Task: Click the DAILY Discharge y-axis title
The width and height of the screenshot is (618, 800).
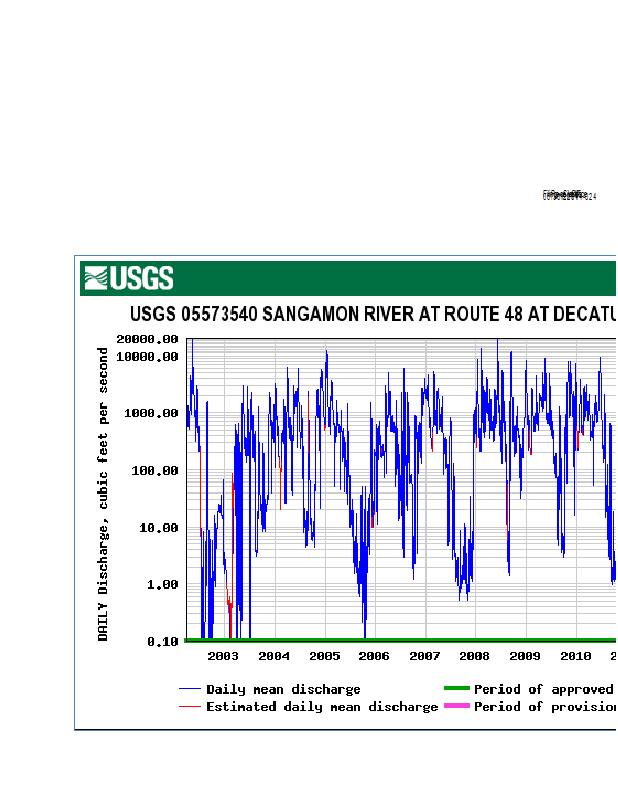Action: pos(103,494)
